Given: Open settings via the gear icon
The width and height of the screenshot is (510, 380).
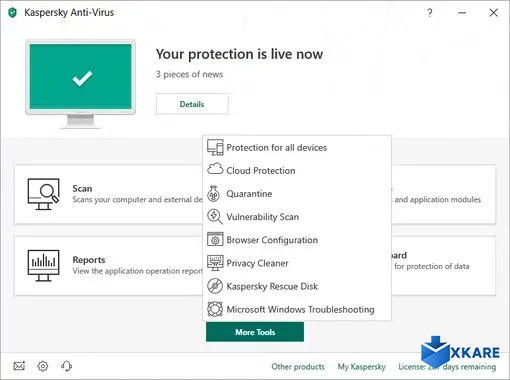Looking at the screenshot, I should coord(43,366).
